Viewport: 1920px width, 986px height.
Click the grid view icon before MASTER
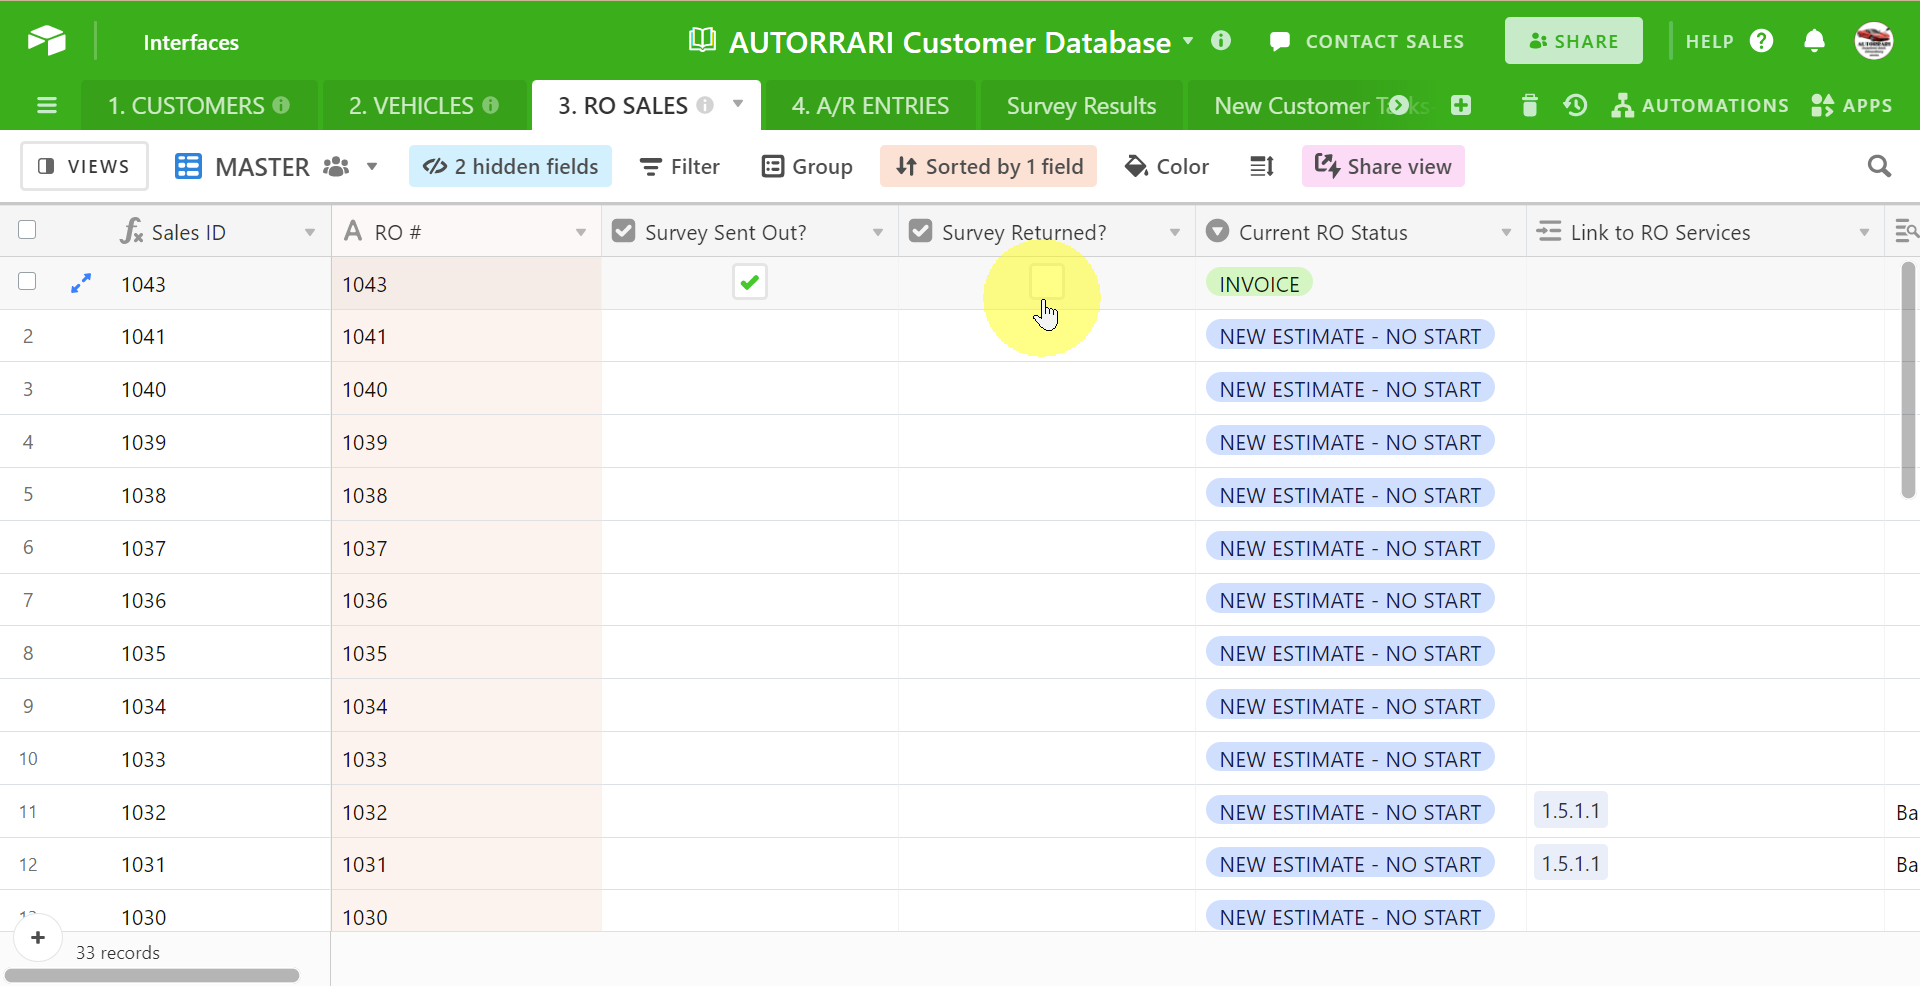tap(188, 166)
